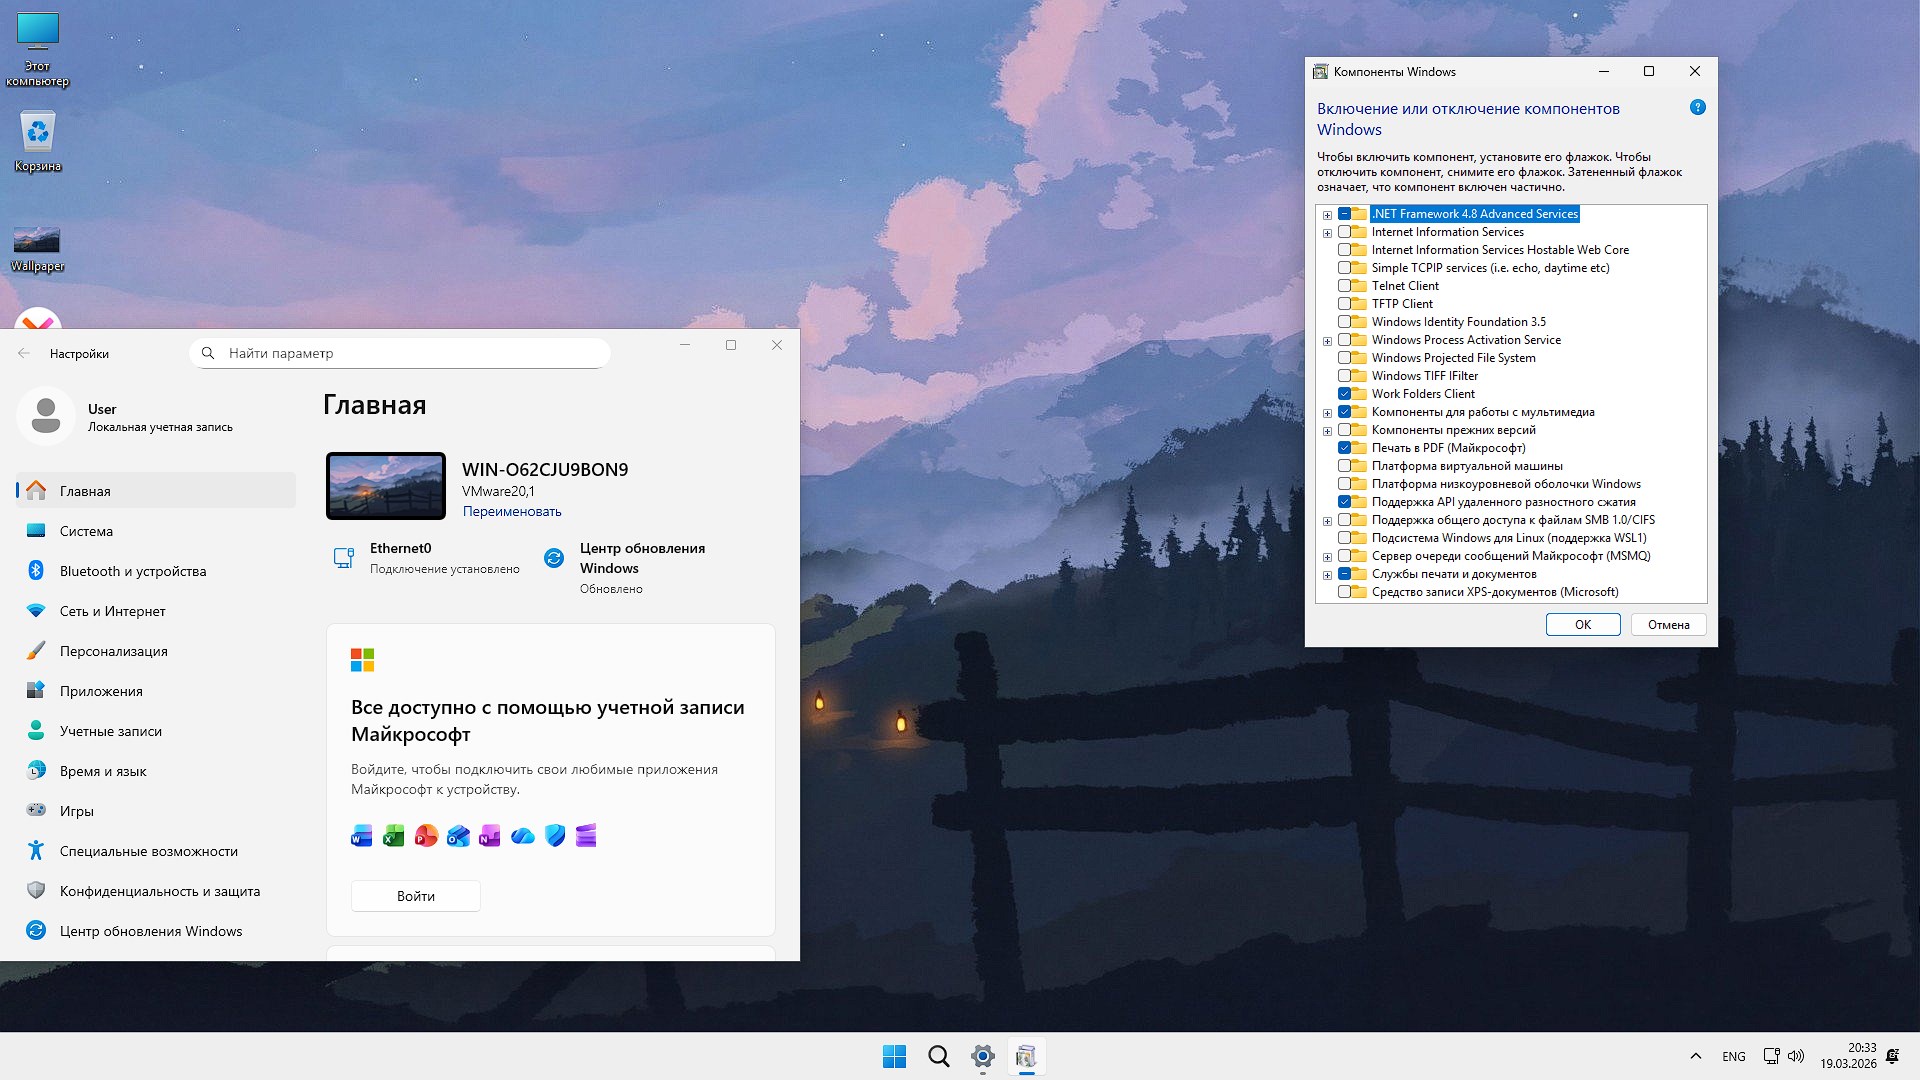1920x1080 pixels.
Task: Open the Система section icon in Settings sidebar
Action: [37, 531]
